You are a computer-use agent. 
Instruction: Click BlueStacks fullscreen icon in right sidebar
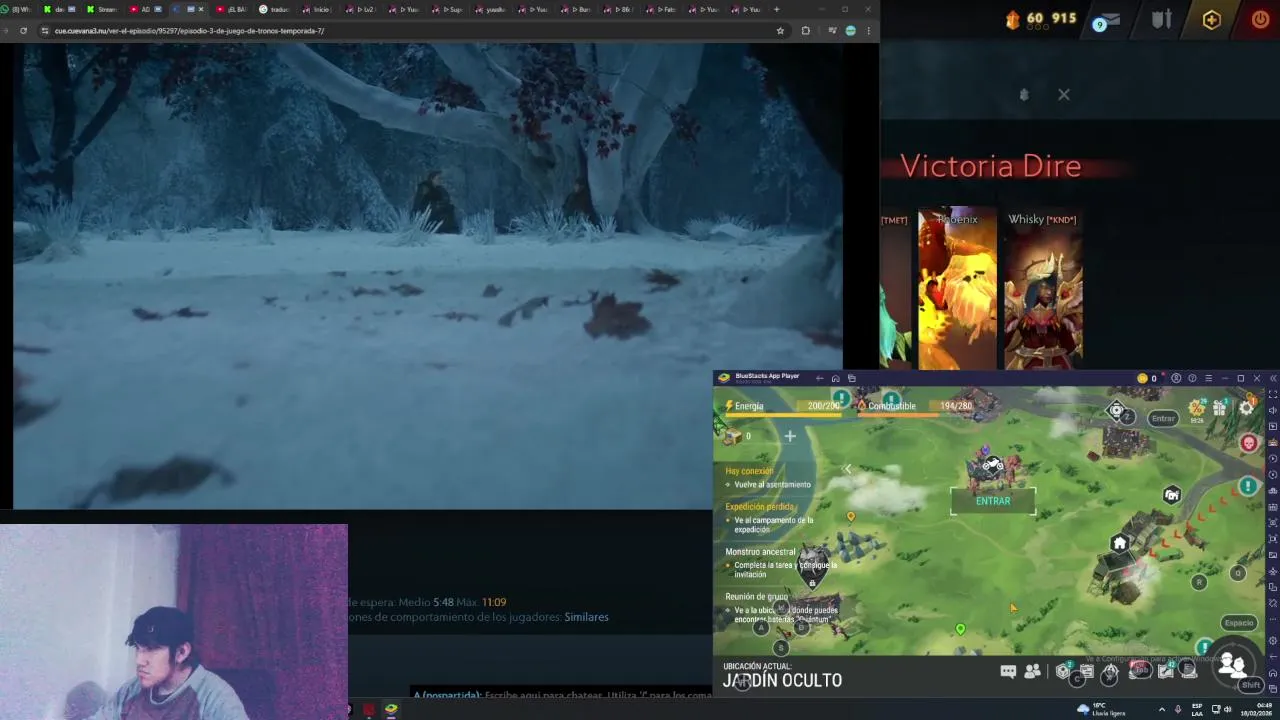point(1273,394)
